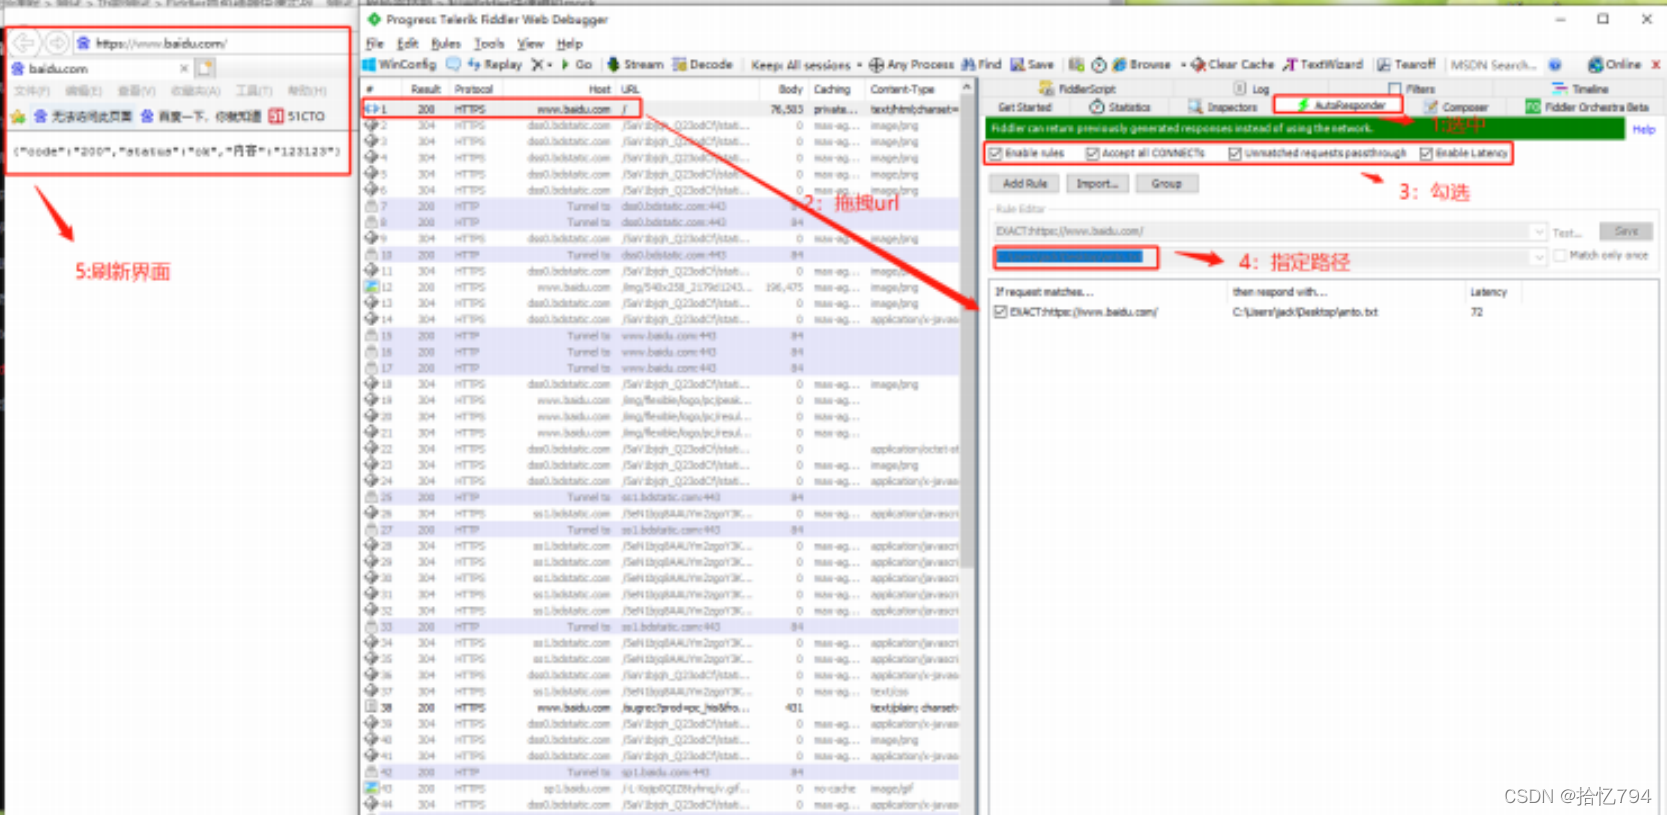Open the File menu in Fiddler
The width and height of the screenshot is (1667, 815).
tap(375, 44)
